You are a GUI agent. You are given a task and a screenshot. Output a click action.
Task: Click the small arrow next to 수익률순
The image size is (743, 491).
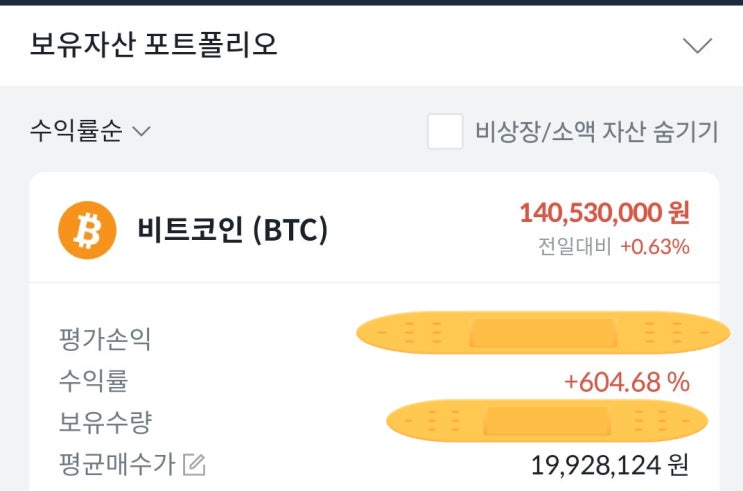[x=141, y=132]
